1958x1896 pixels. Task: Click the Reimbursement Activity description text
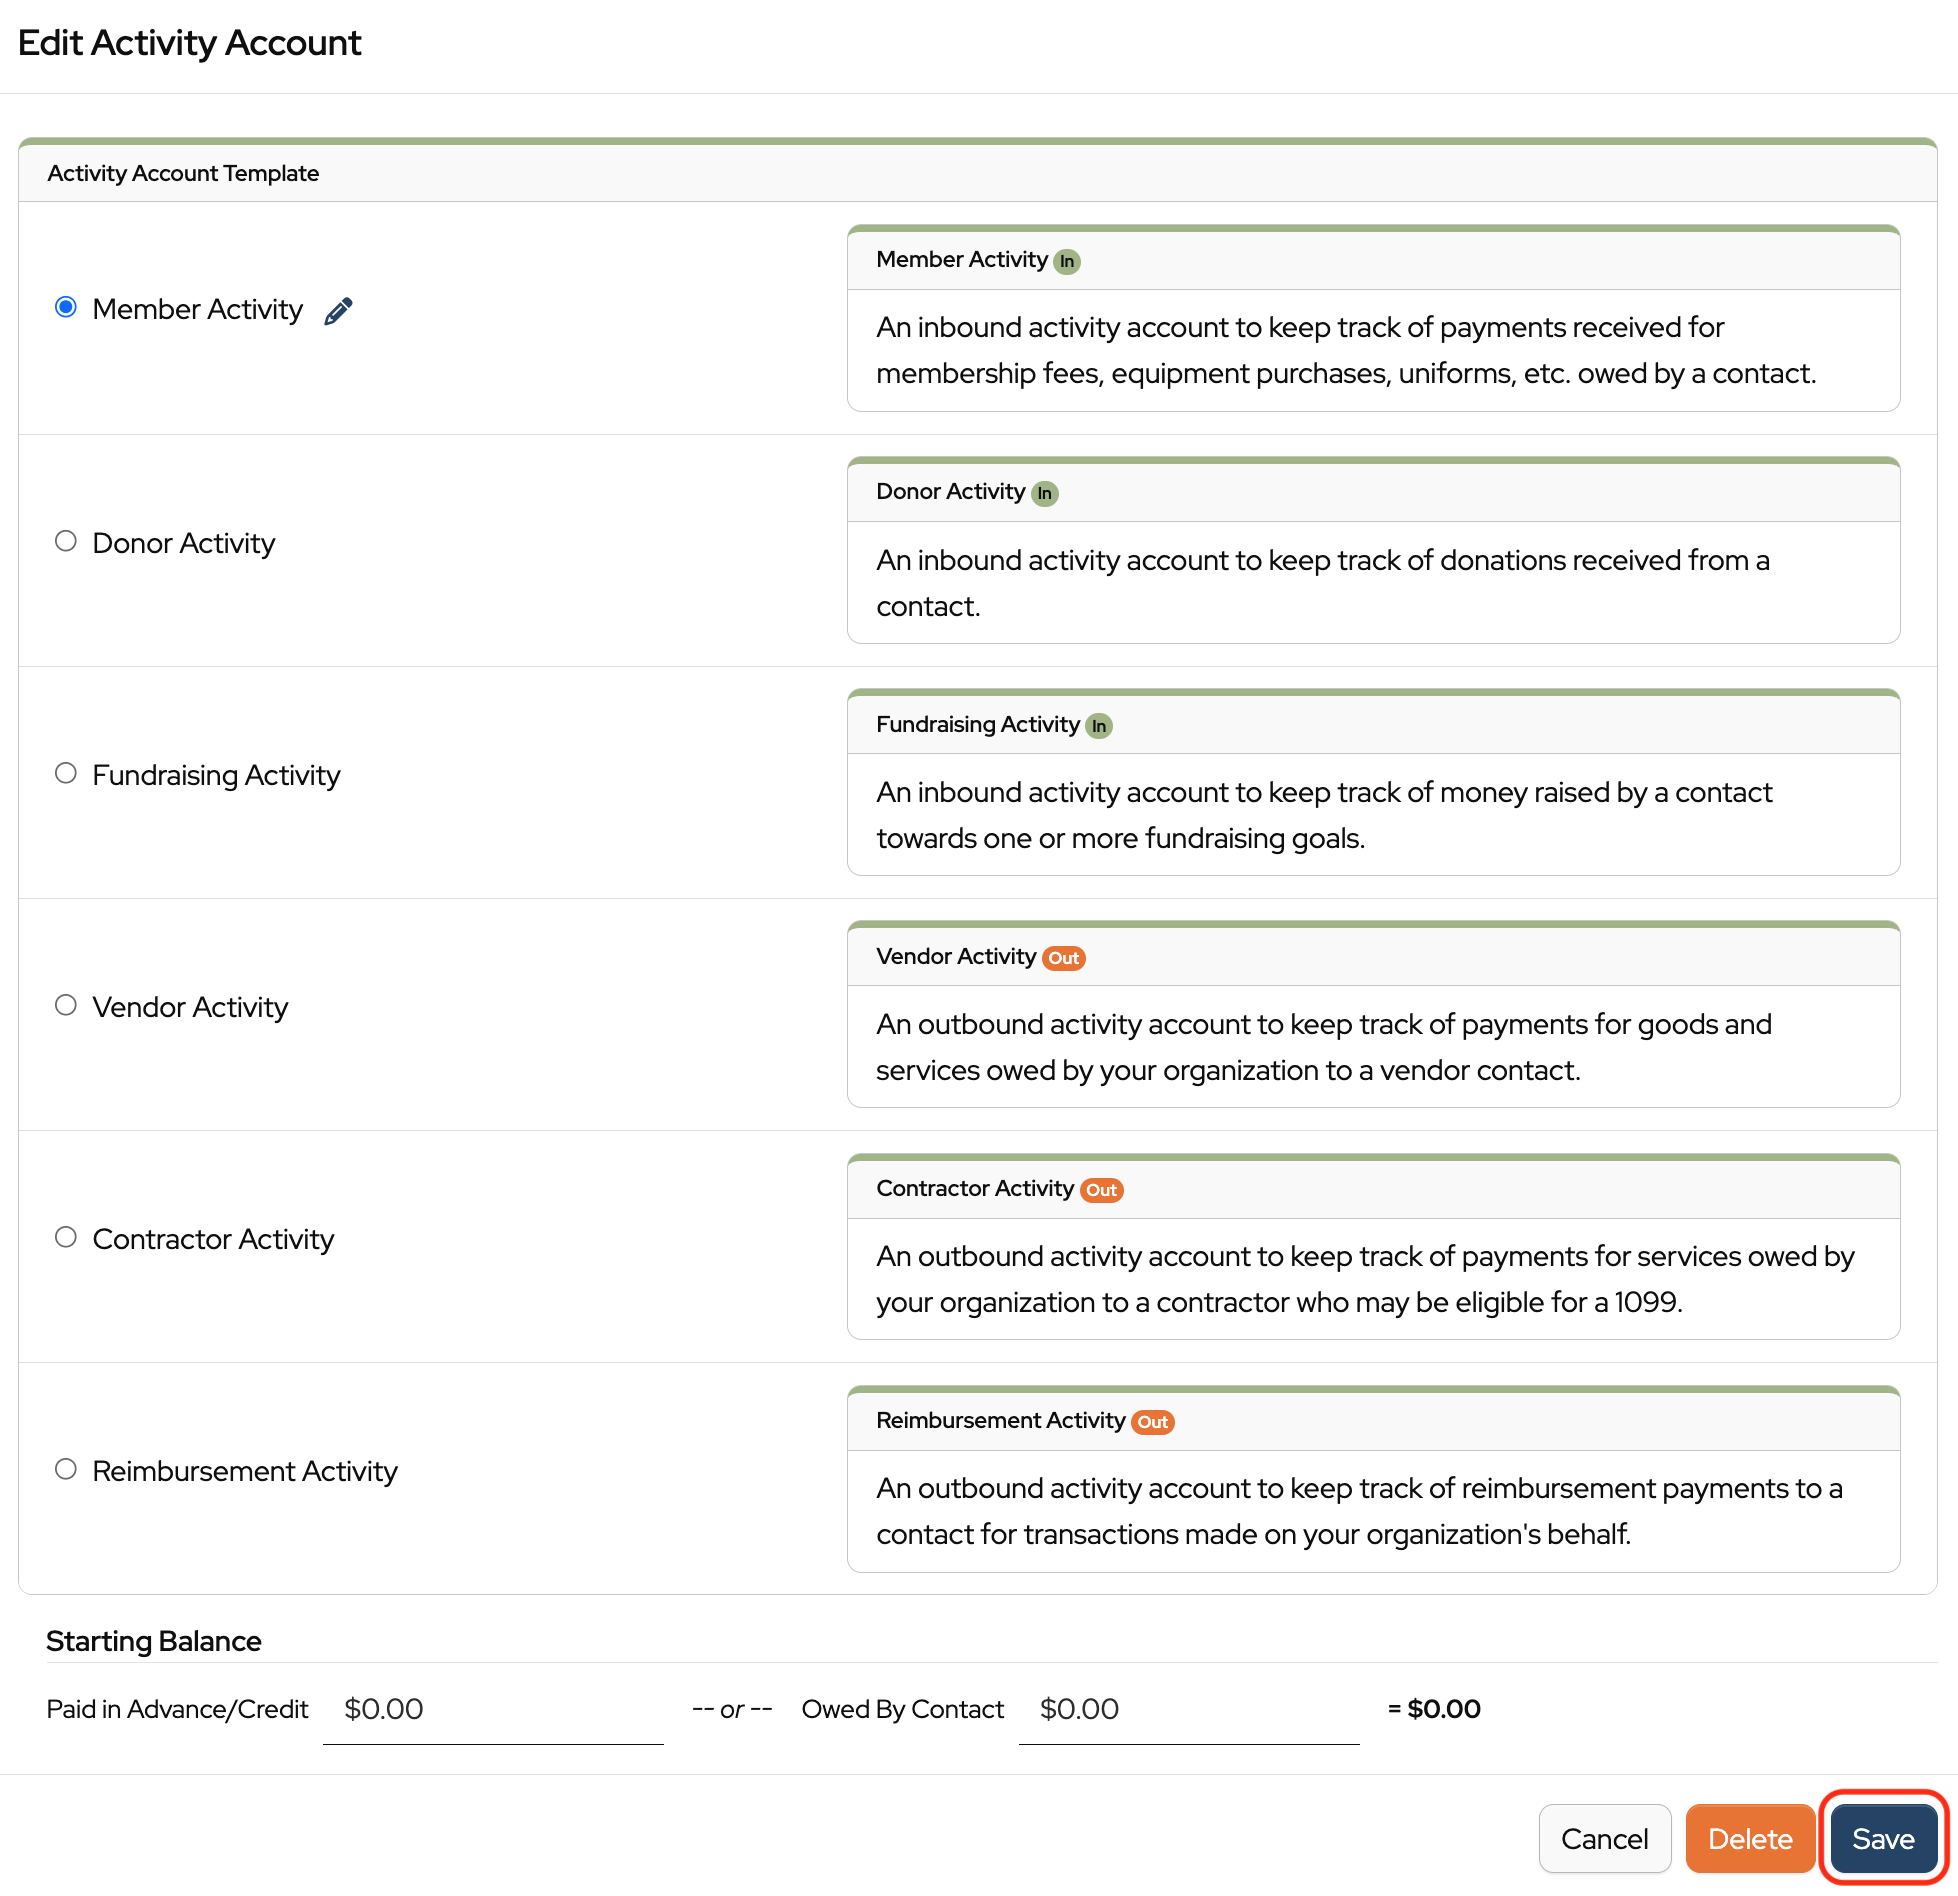pos(1358,1511)
